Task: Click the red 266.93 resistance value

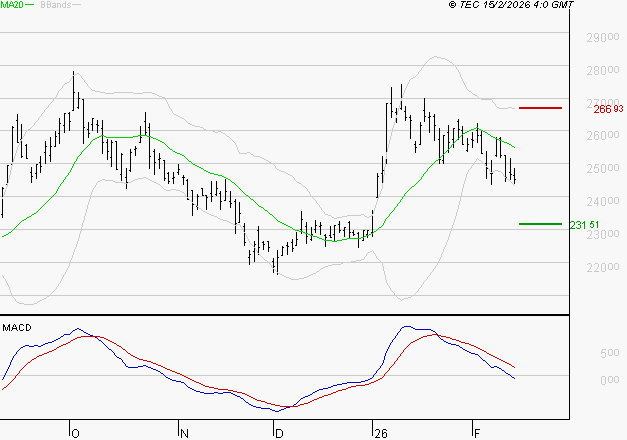Action: pyautogui.click(x=608, y=109)
